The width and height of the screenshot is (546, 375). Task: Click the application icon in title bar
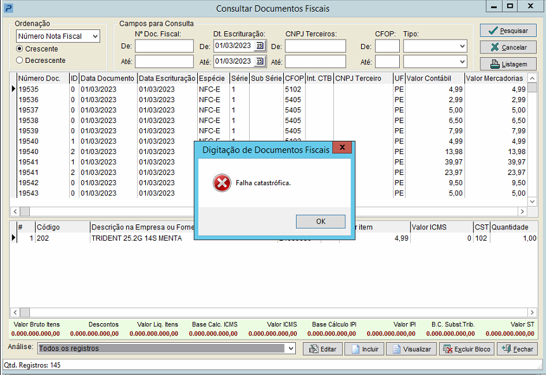click(x=8, y=8)
